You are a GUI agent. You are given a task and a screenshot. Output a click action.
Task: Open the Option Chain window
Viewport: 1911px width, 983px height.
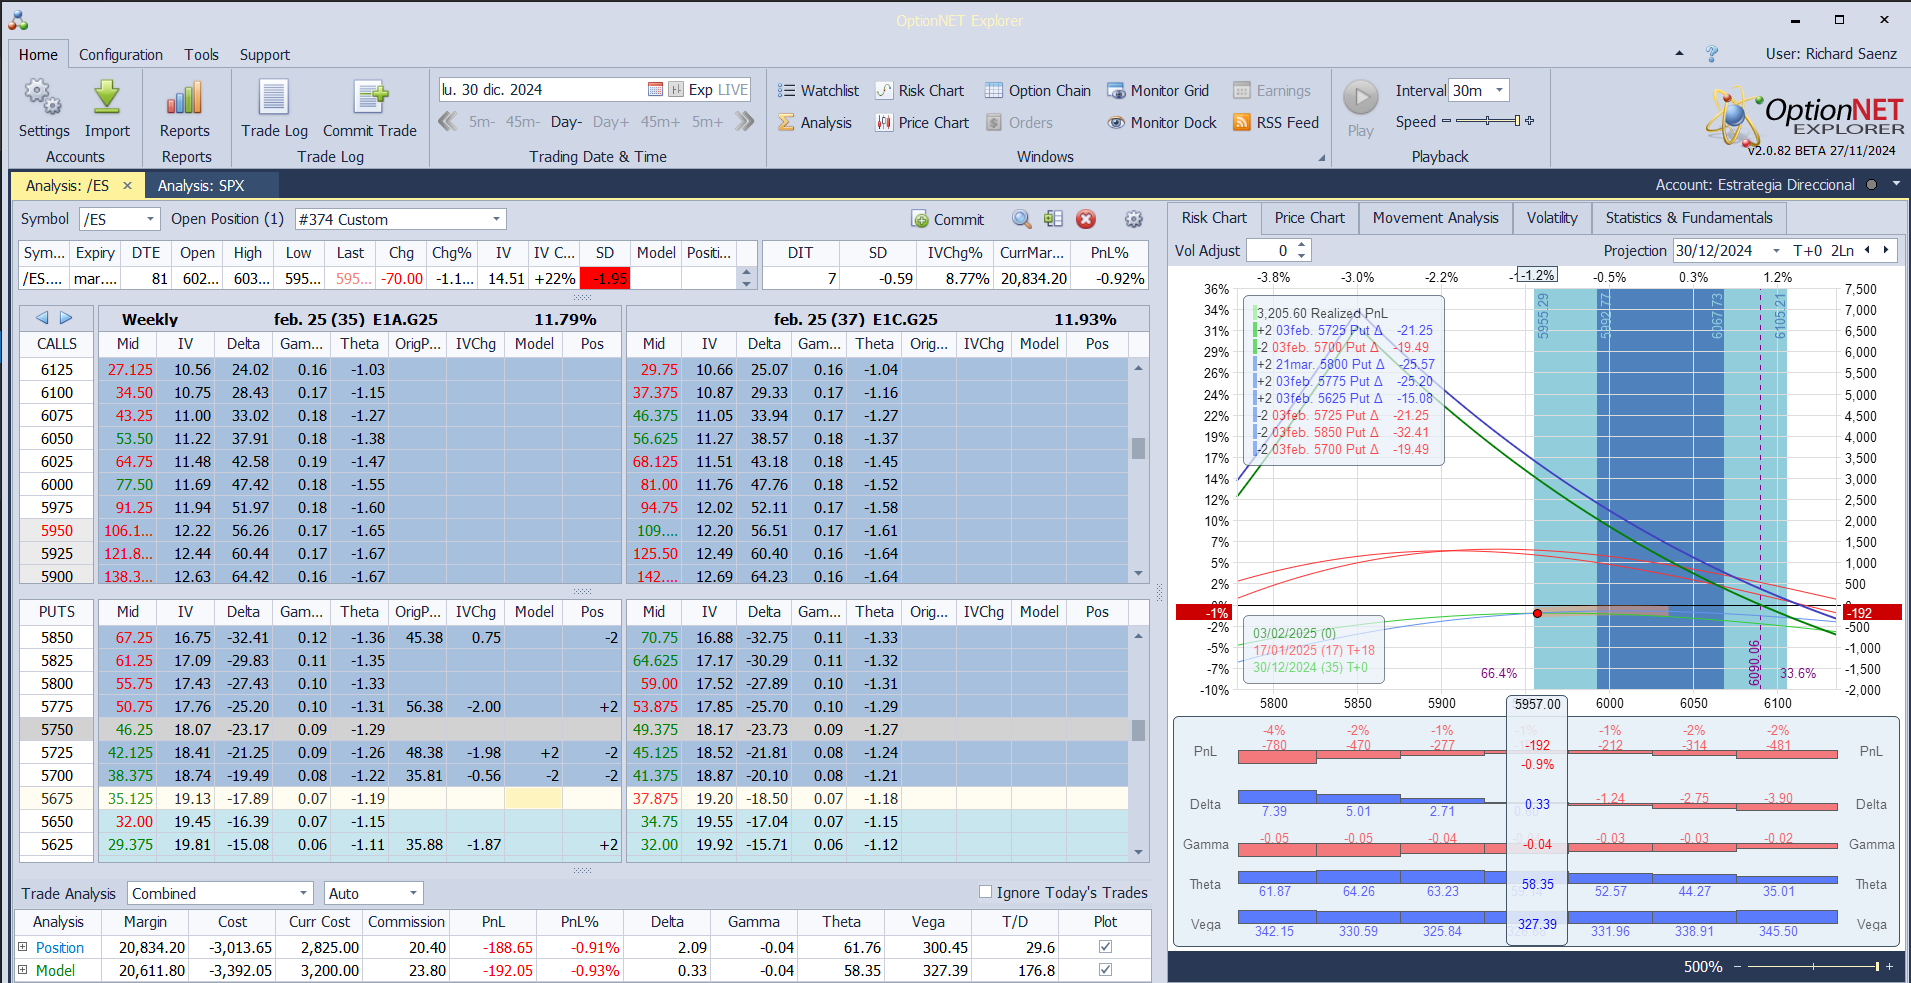click(x=1038, y=91)
